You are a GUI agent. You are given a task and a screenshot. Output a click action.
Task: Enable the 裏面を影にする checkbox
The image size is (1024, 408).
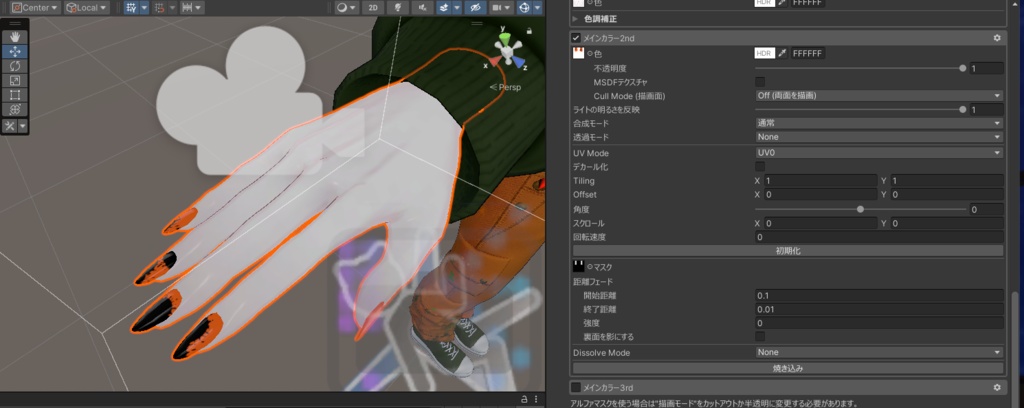point(760,336)
